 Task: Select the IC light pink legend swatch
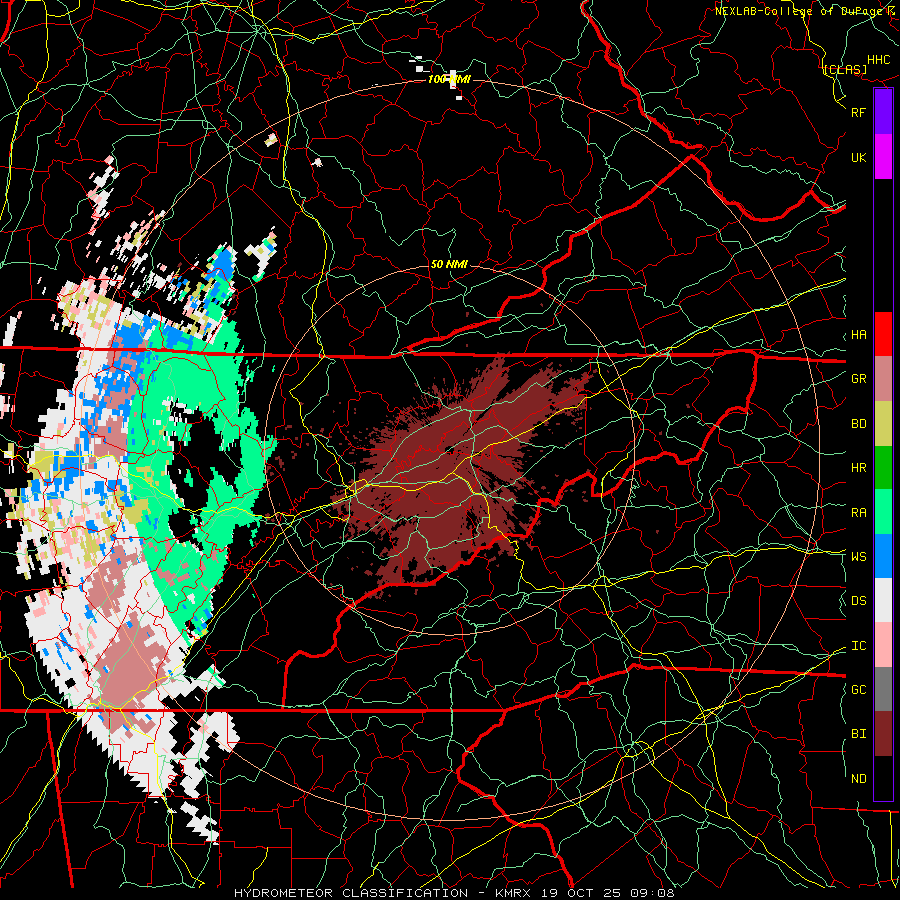883,645
